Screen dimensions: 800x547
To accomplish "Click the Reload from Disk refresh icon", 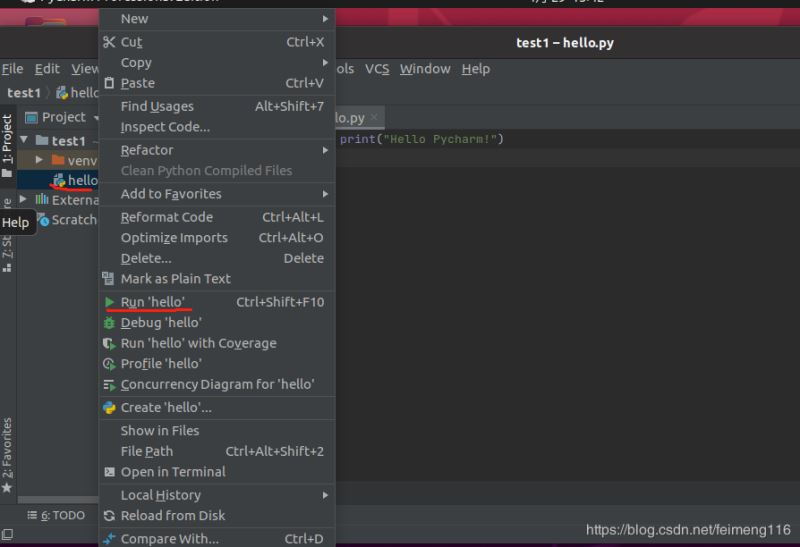I will tap(109, 516).
